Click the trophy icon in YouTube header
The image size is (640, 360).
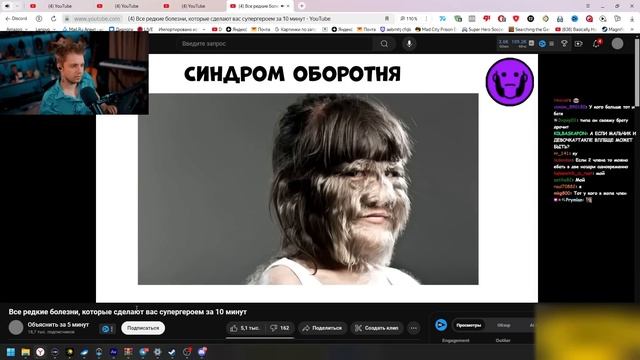(x=564, y=43)
